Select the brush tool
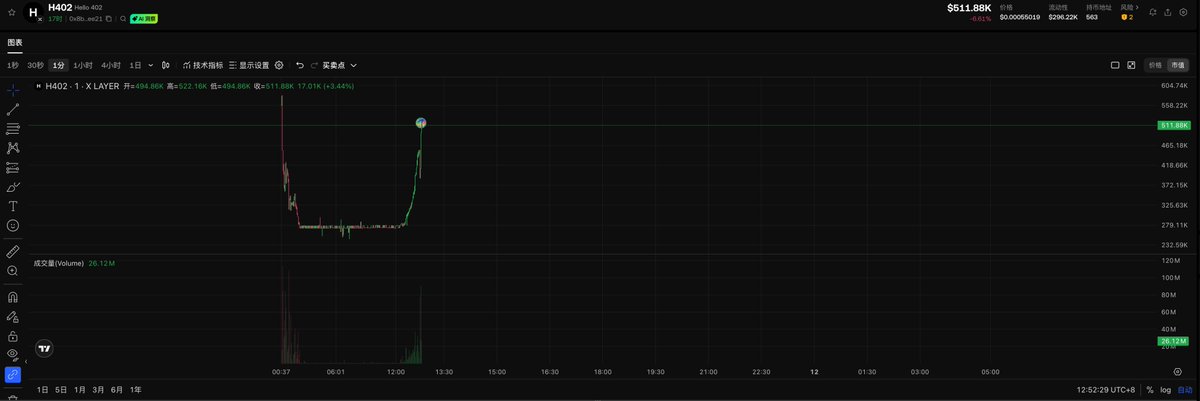Viewport: 1200px width, 401px height. pyautogui.click(x=13, y=187)
